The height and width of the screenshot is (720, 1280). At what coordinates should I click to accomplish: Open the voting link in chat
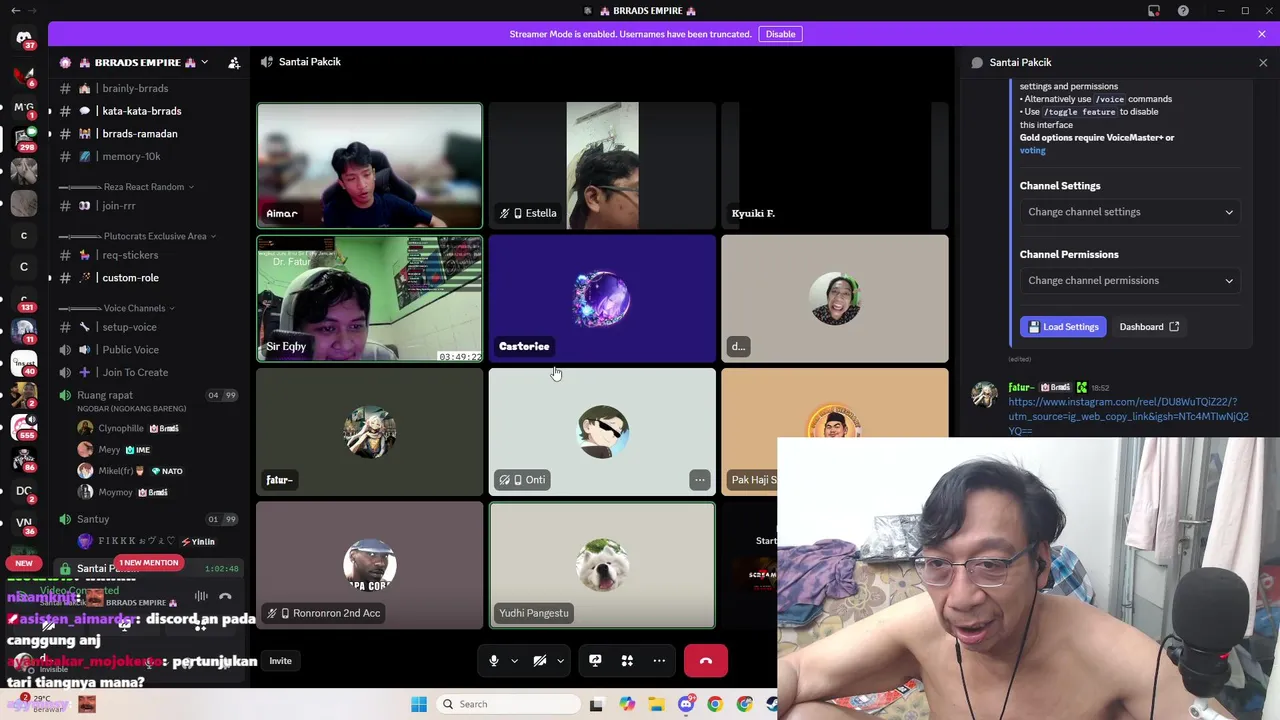pyautogui.click(x=1032, y=150)
